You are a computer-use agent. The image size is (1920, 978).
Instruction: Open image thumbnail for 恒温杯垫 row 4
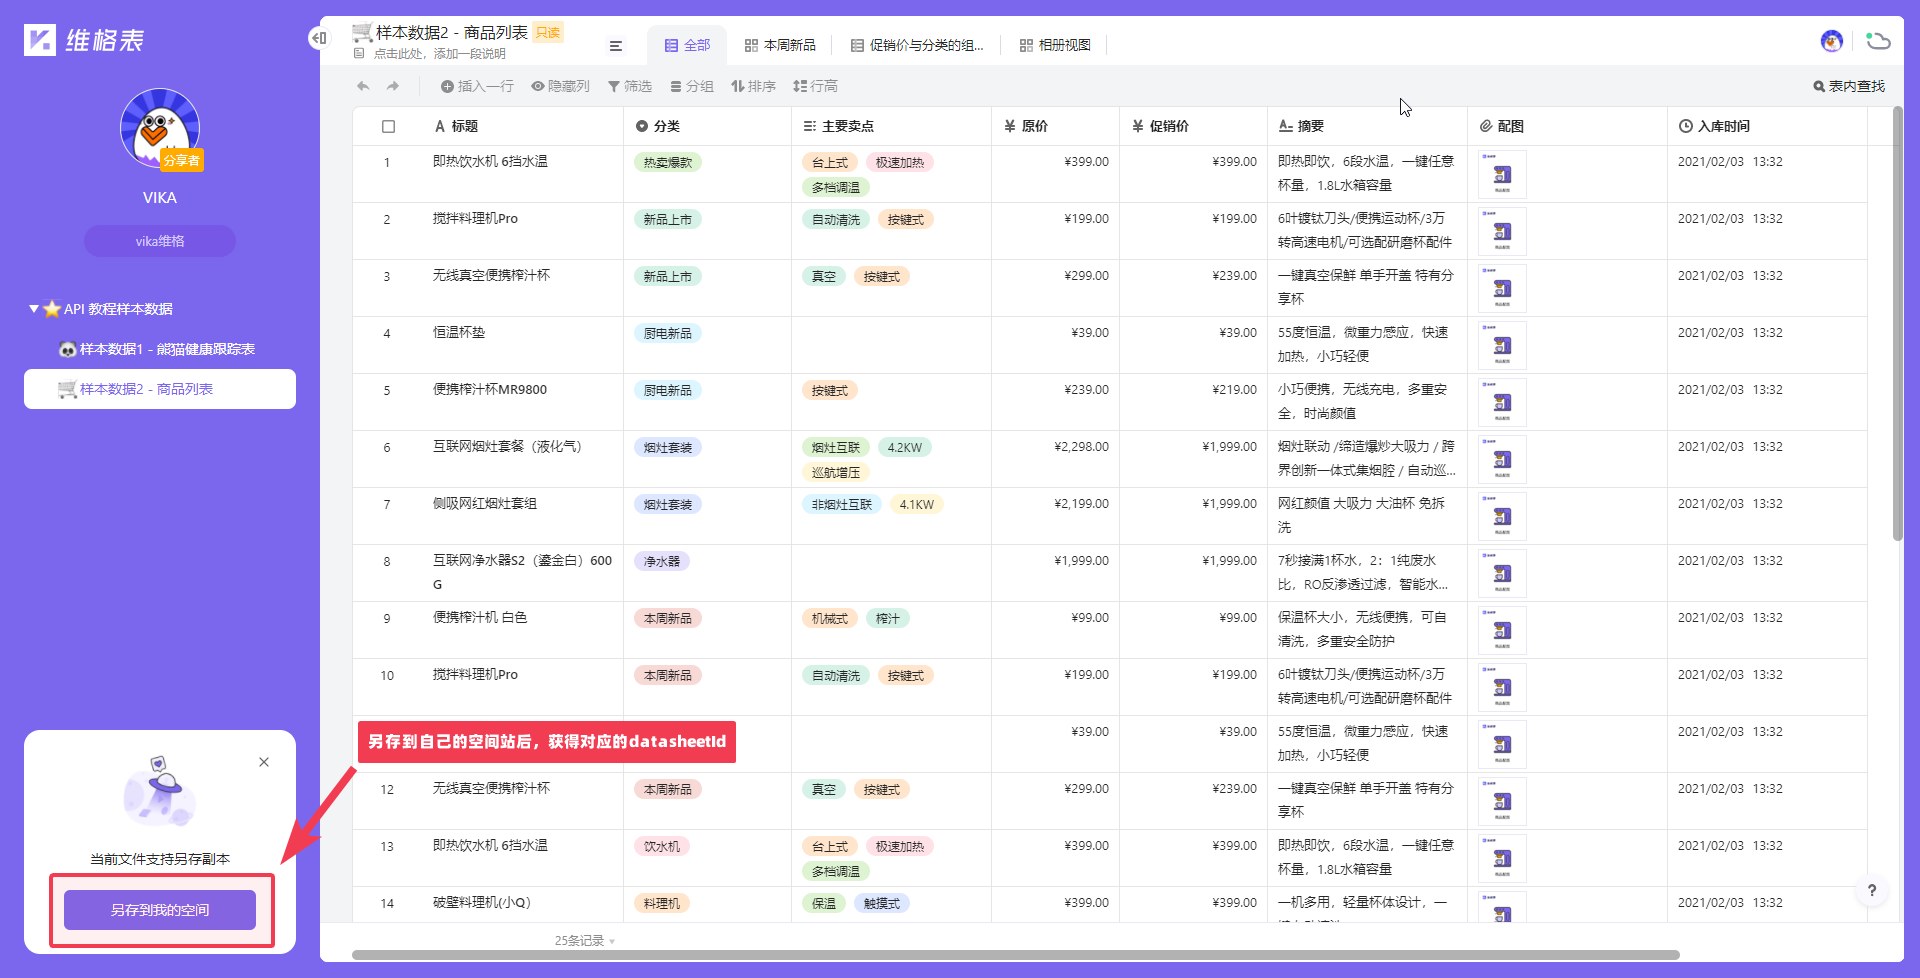(1502, 346)
